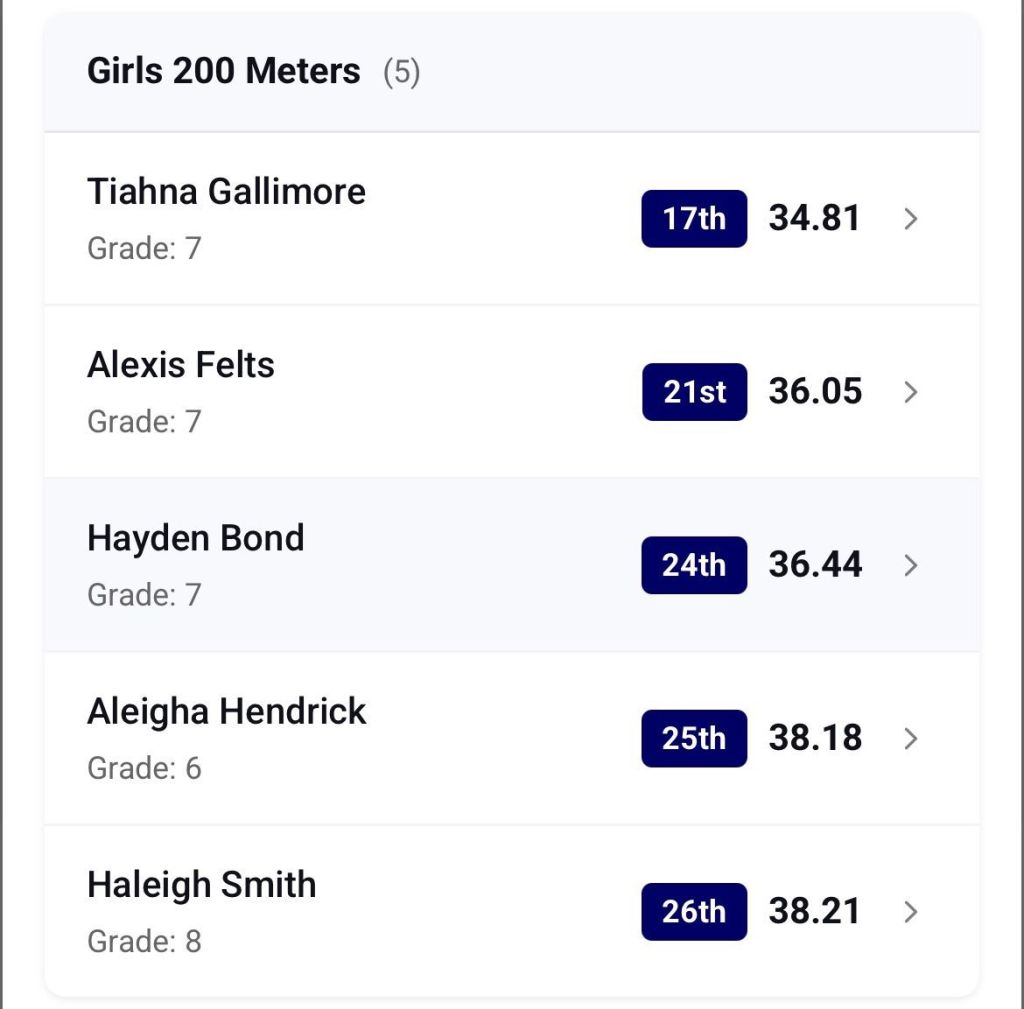The image size is (1024, 1009).
Task: Click the 21st place badge
Action: (x=694, y=392)
